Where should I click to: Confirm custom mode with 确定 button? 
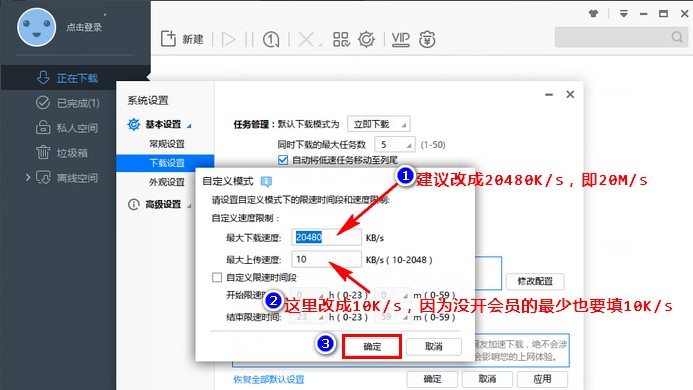(x=372, y=346)
